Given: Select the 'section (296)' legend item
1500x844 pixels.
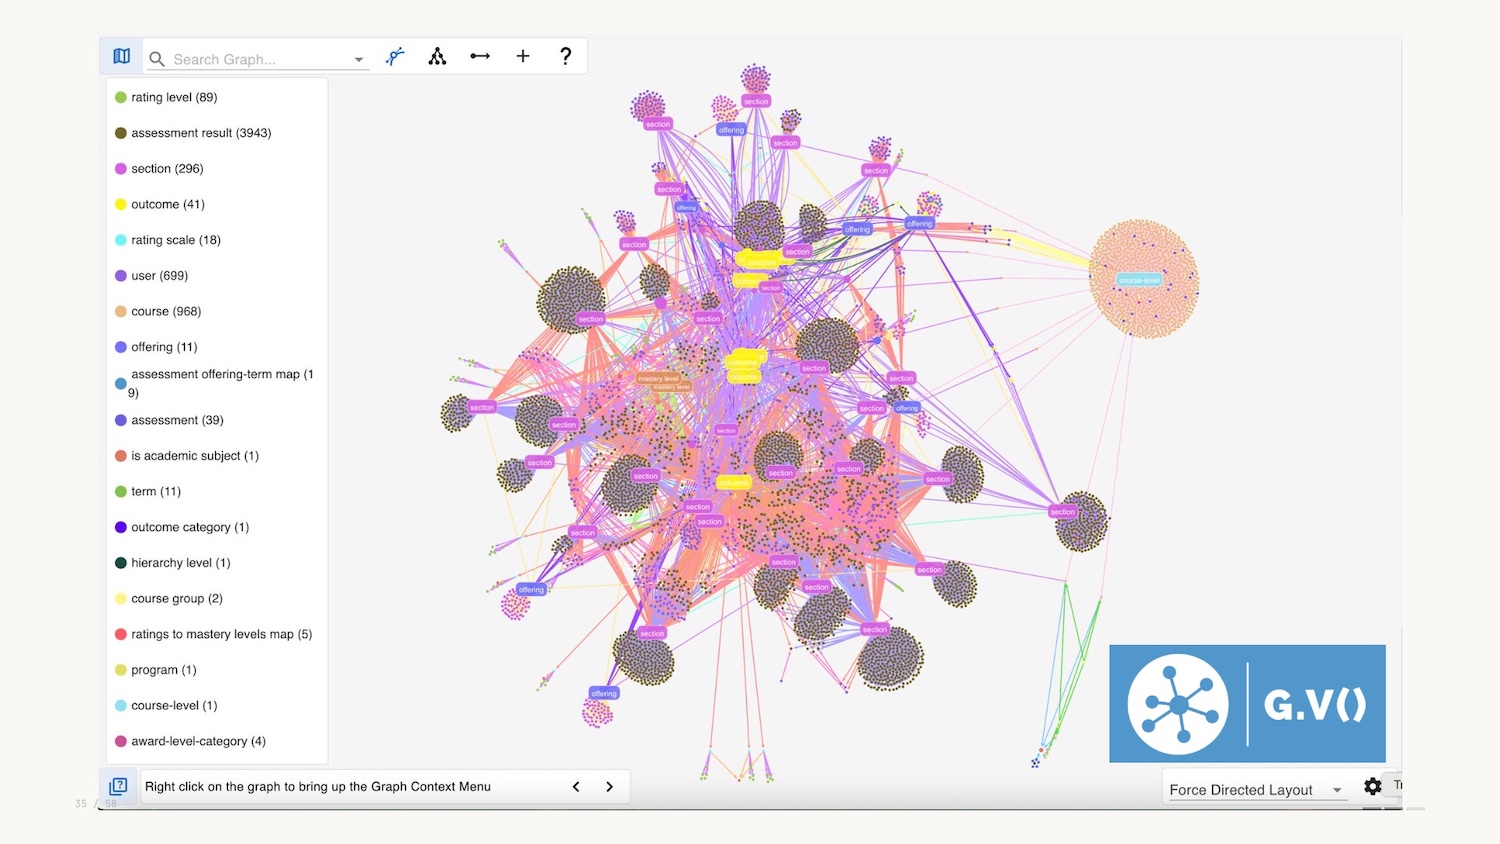Looking at the screenshot, I should [x=166, y=168].
